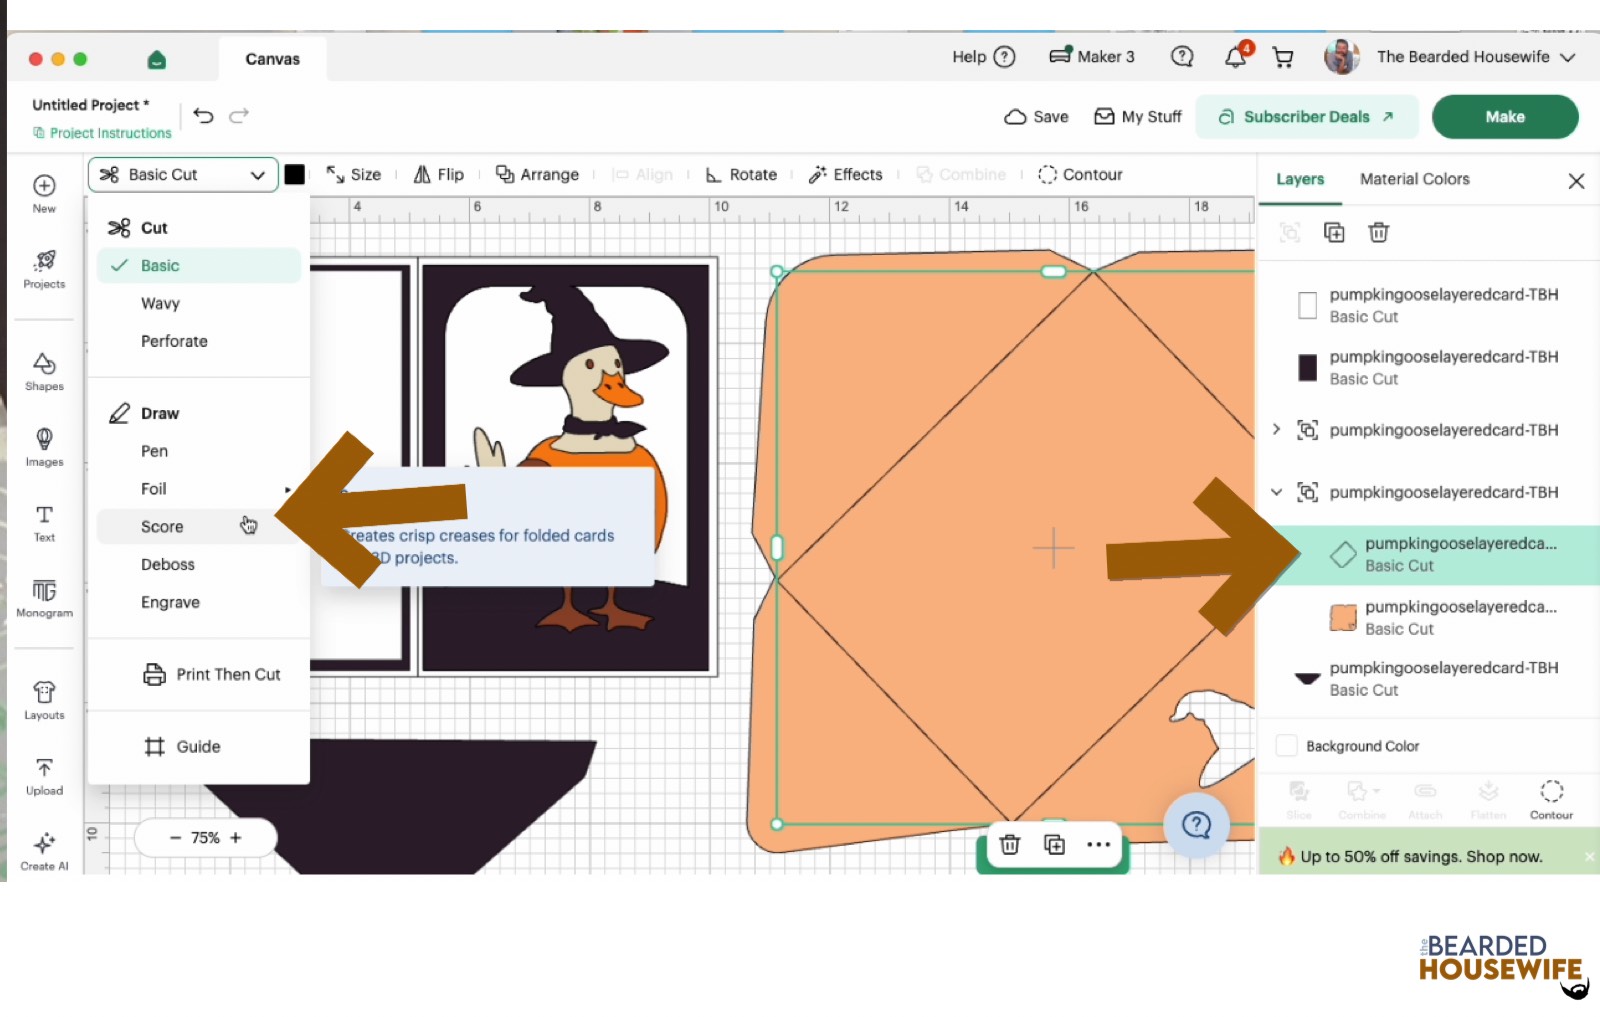Open the blue help chat bubble

tap(1197, 825)
